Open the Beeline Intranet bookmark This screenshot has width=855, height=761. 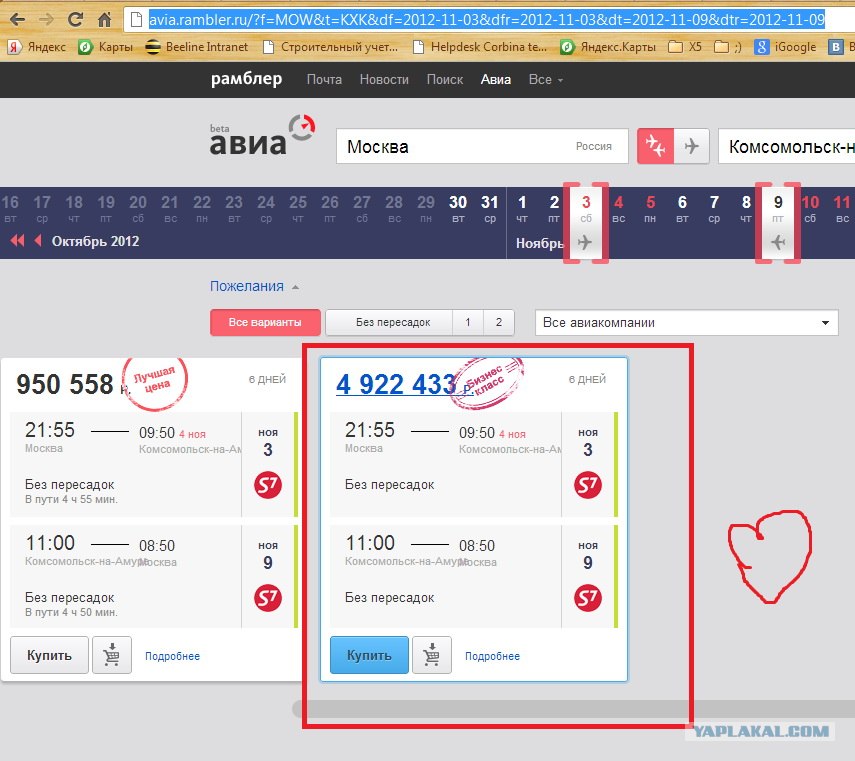tap(197, 47)
